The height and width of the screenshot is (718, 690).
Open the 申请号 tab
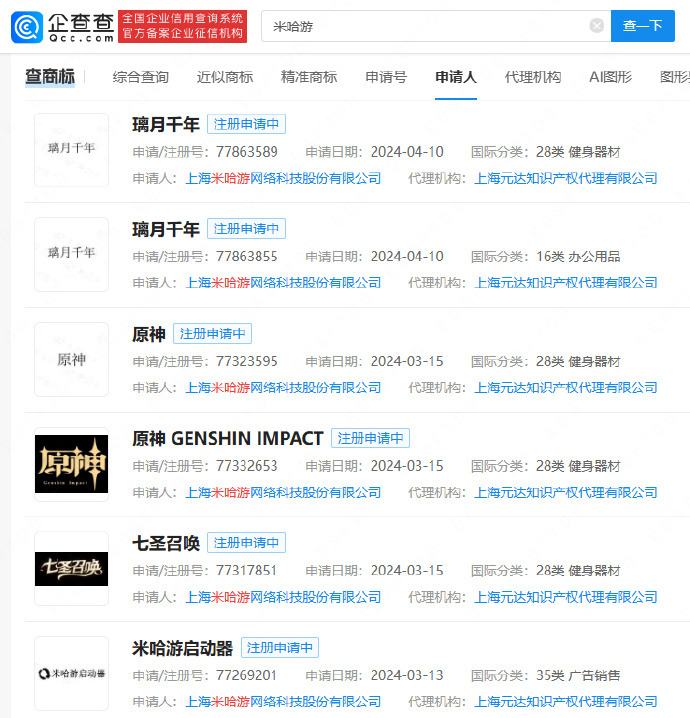tap(386, 77)
